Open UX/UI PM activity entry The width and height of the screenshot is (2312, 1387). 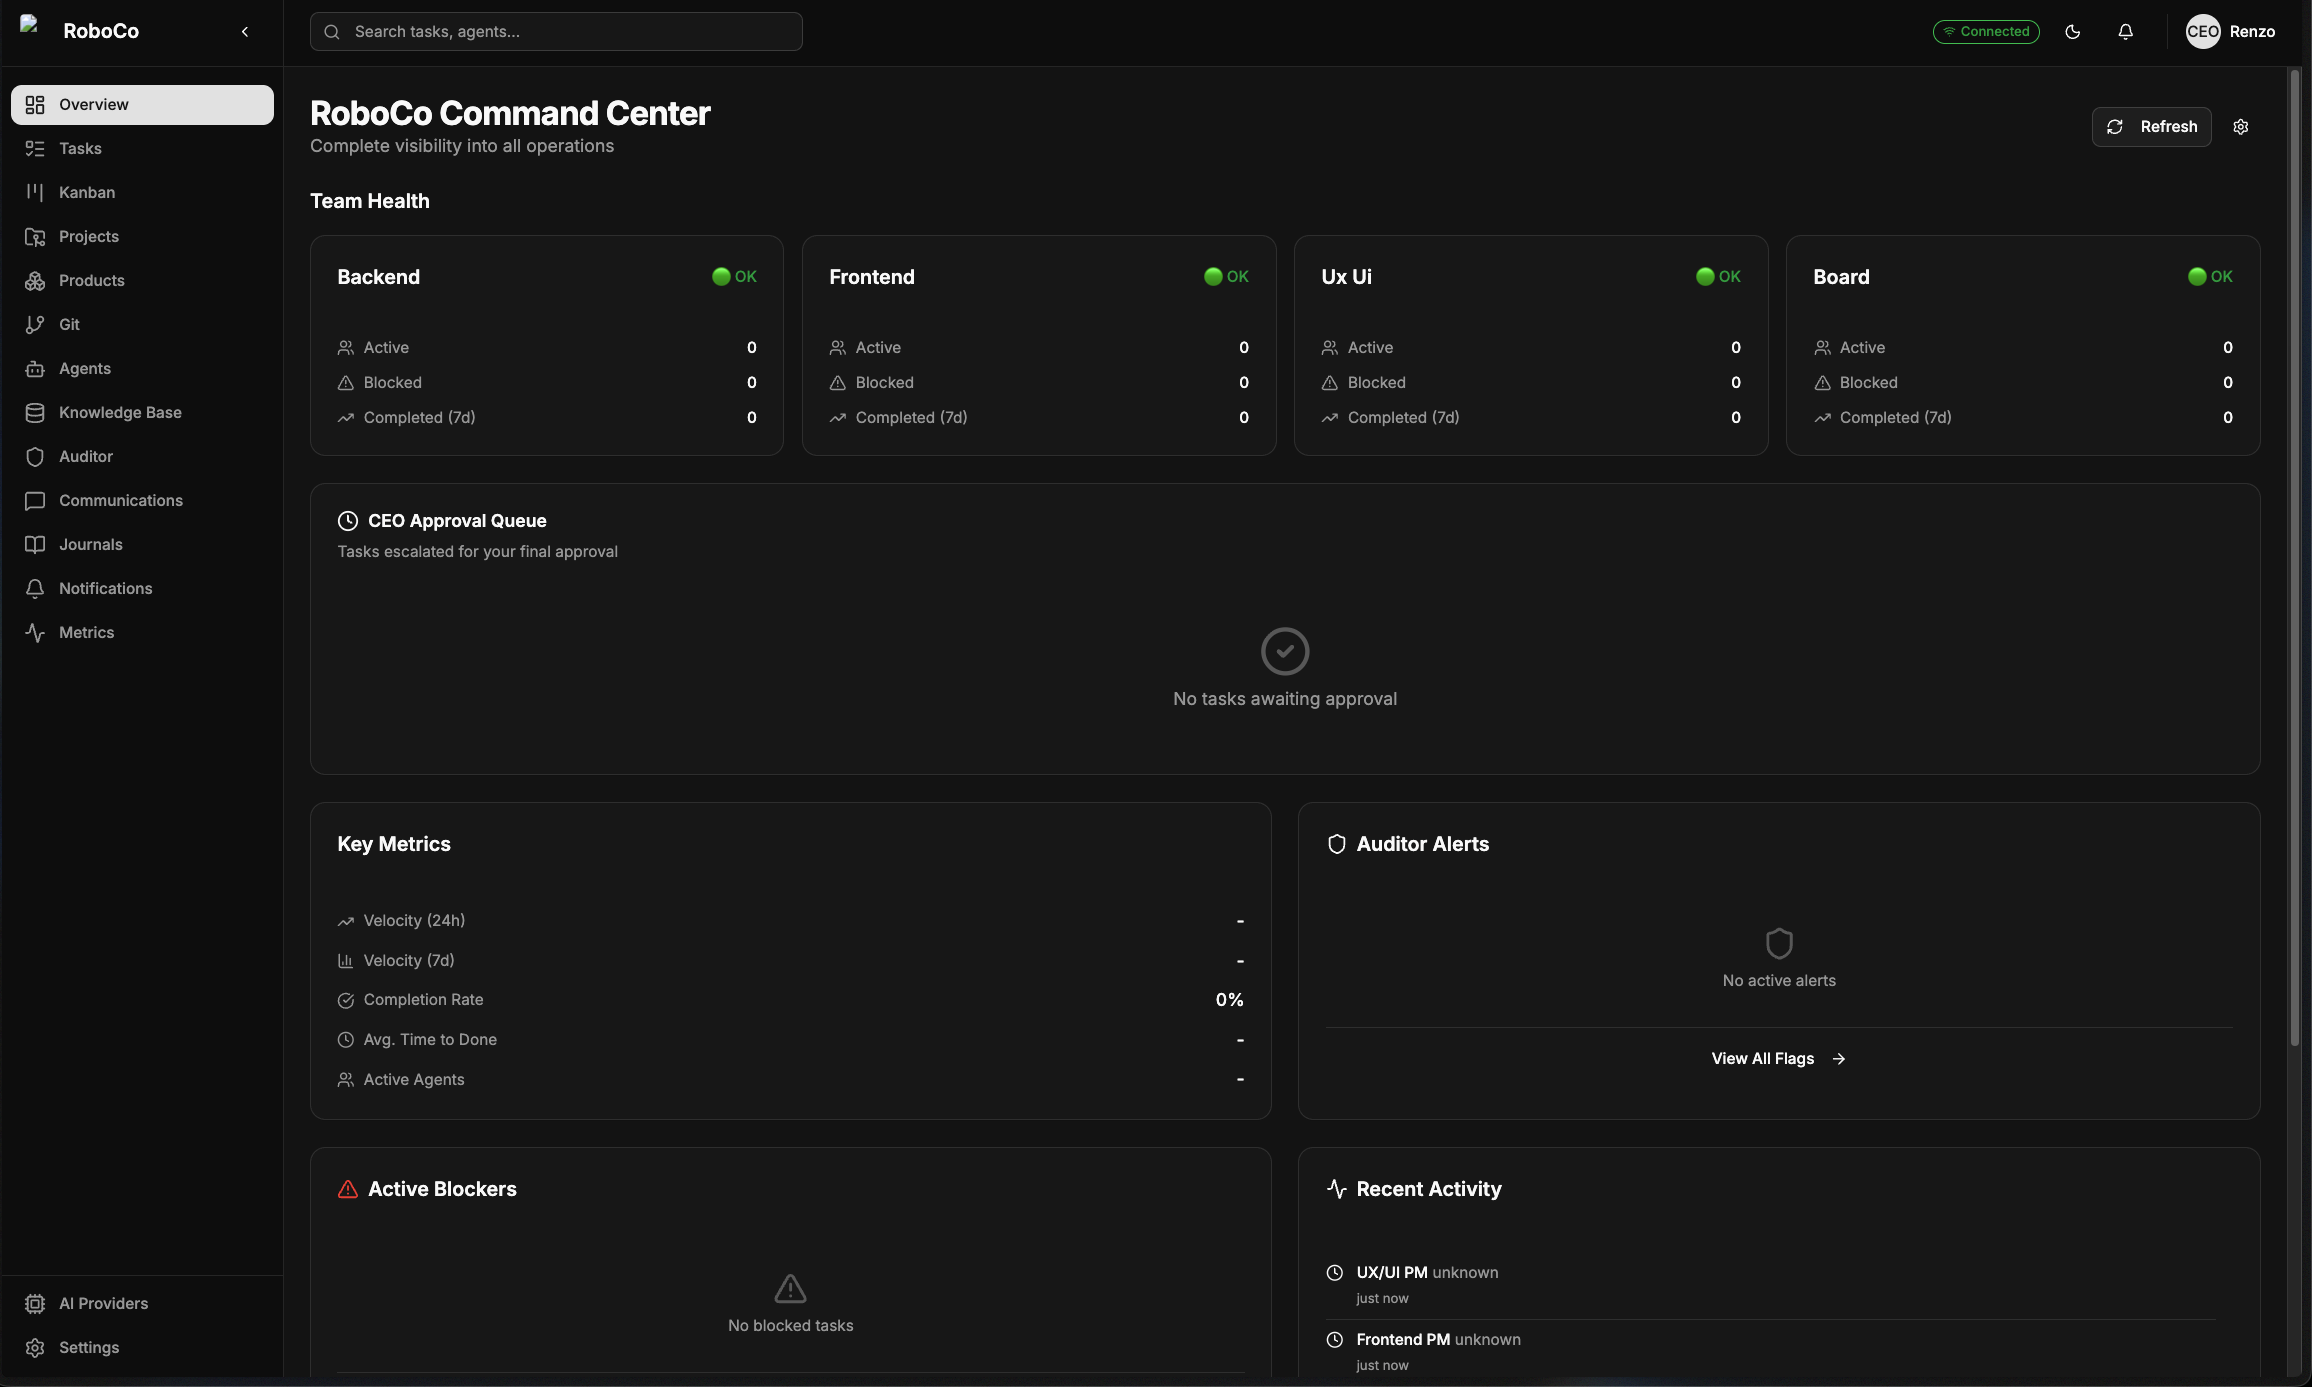click(x=1771, y=1285)
